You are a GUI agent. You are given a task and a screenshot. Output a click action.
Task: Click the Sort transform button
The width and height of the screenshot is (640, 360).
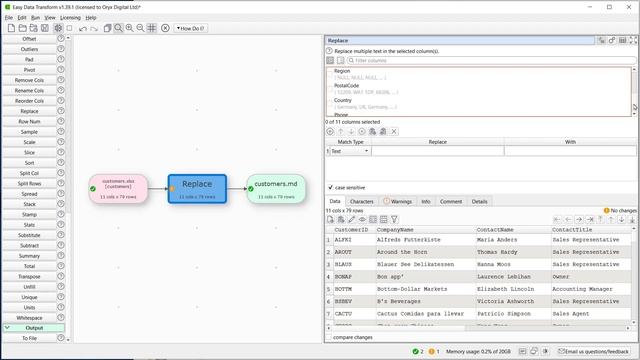pyautogui.click(x=29, y=163)
